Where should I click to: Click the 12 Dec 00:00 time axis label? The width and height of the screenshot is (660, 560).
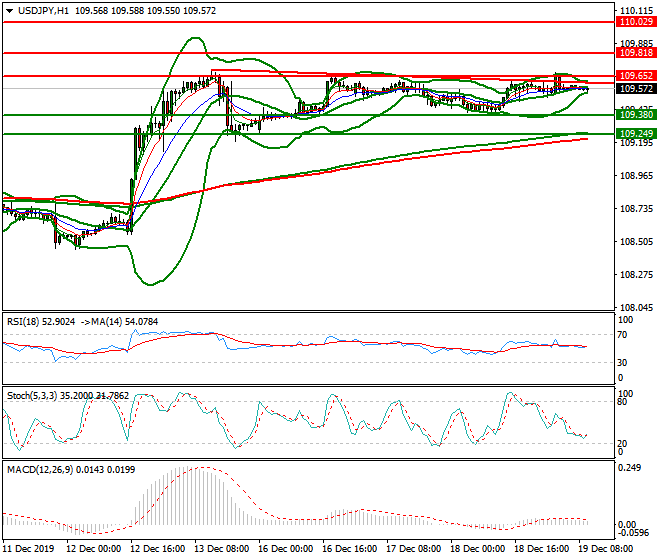pos(93,549)
